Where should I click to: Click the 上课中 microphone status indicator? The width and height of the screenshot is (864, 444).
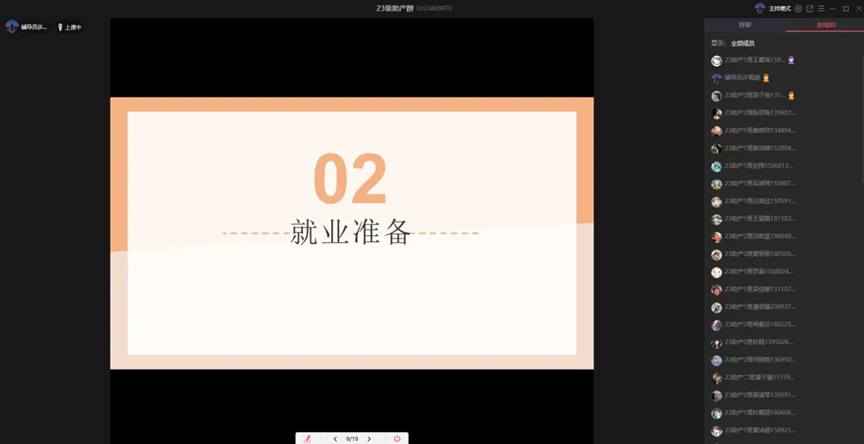point(70,27)
